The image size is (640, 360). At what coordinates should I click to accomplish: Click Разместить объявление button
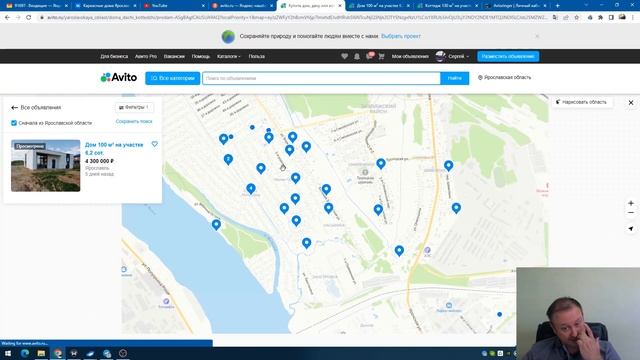[x=508, y=56]
